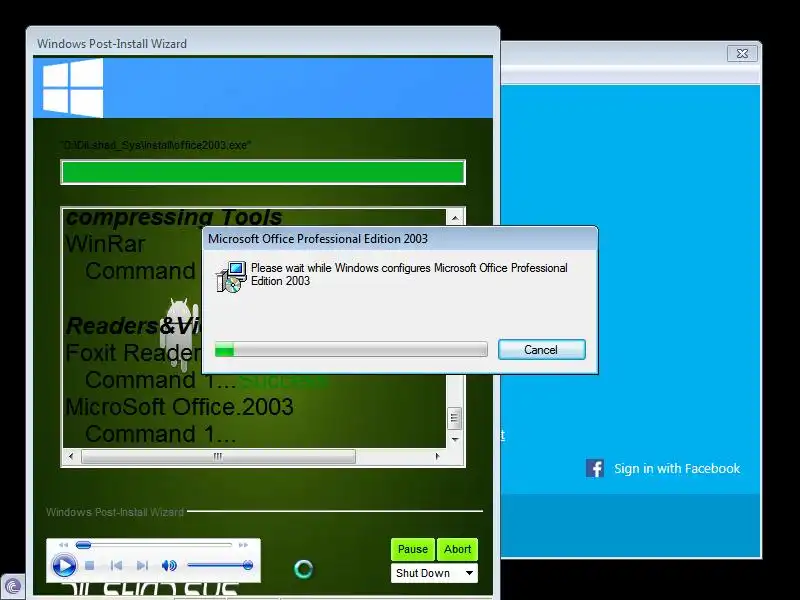This screenshot has width=800, height=600.
Task: Adjust the media player volume slider
Action: click(219, 565)
